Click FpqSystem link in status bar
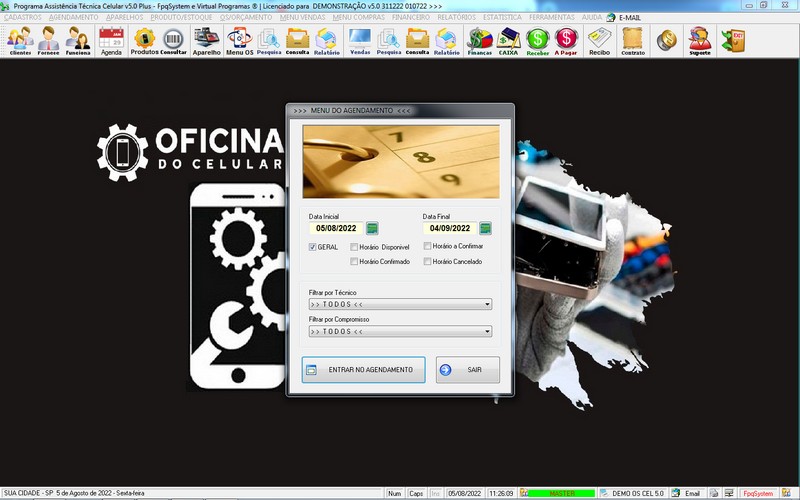800x500 pixels. [758, 493]
